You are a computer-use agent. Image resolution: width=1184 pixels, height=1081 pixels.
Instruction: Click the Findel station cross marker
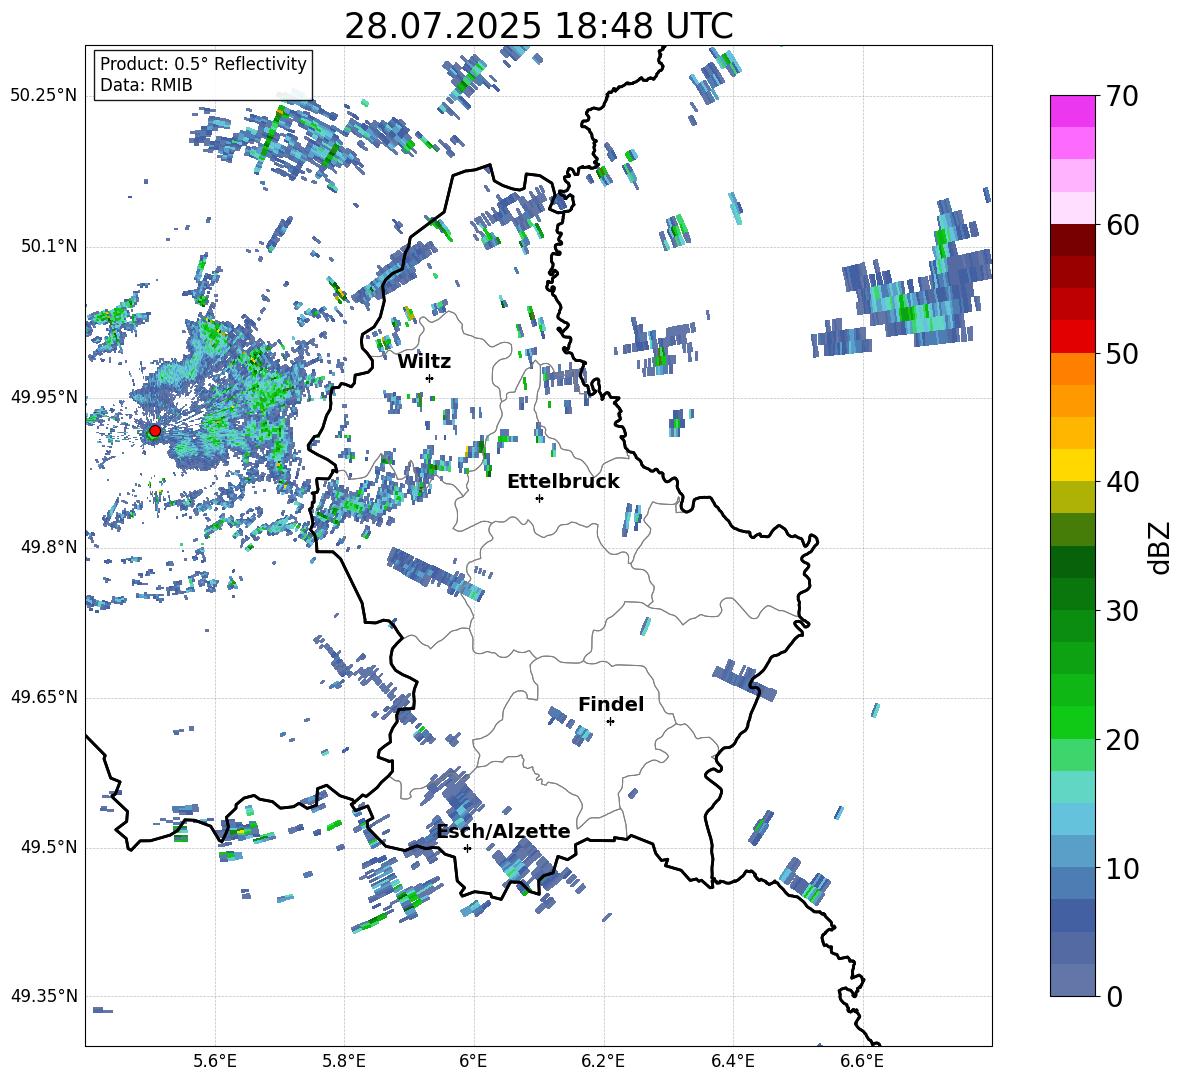[610, 722]
